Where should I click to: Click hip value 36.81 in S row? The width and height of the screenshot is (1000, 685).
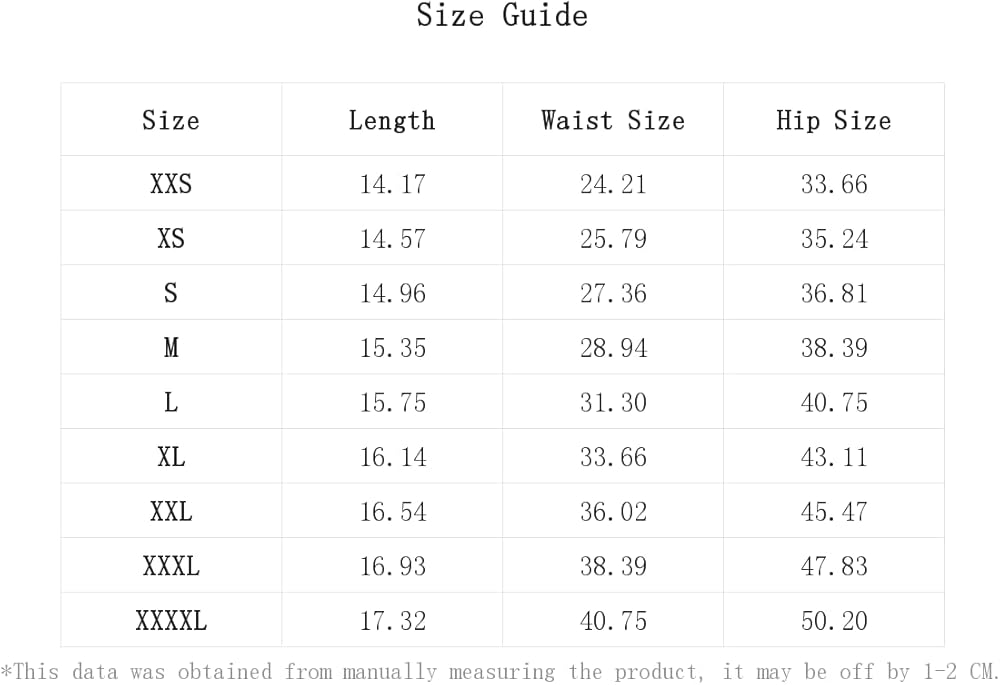[833, 293]
